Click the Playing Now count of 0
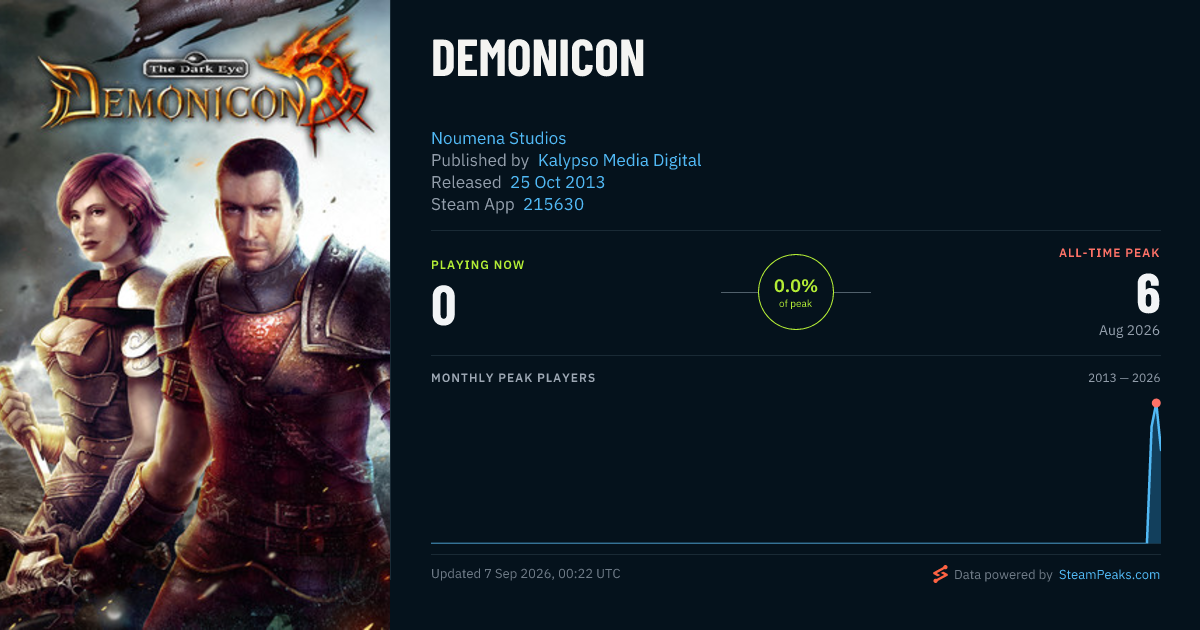 point(443,306)
